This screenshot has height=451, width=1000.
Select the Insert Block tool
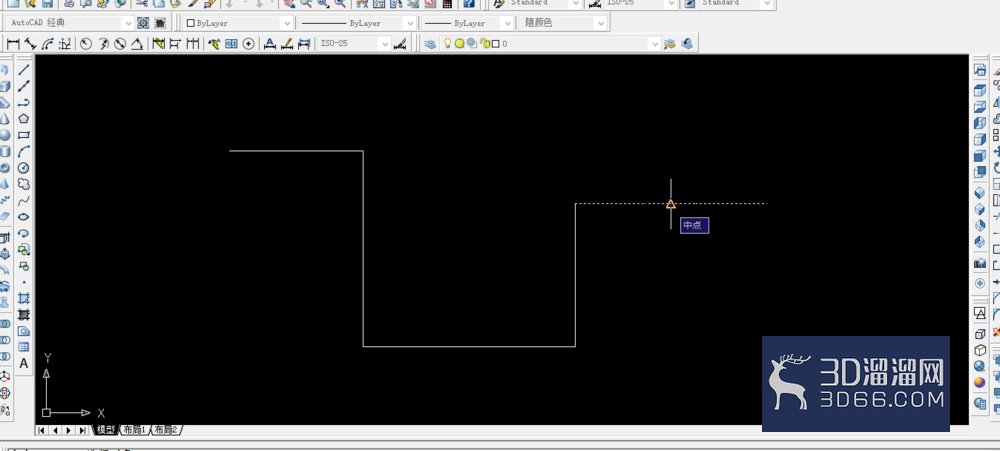pyautogui.click(x=24, y=249)
